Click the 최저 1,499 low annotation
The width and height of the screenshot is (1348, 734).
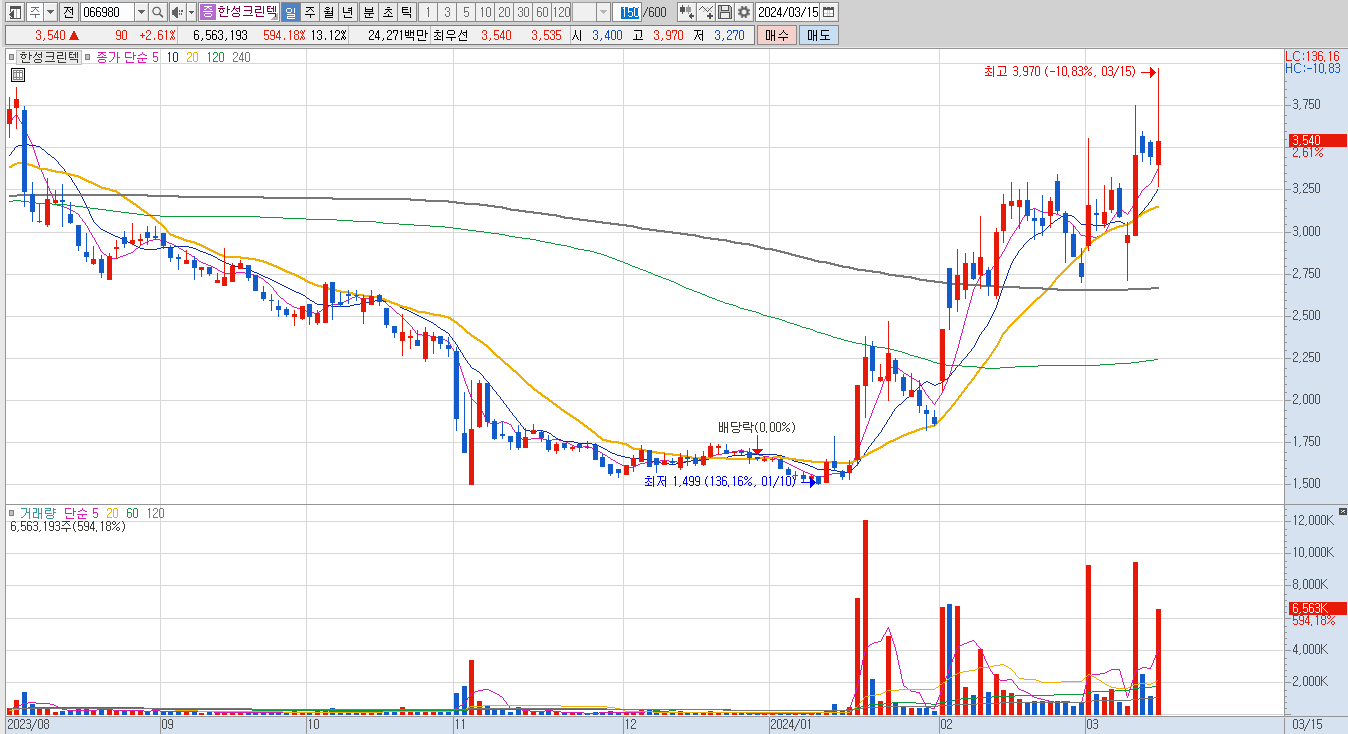click(720, 481)
